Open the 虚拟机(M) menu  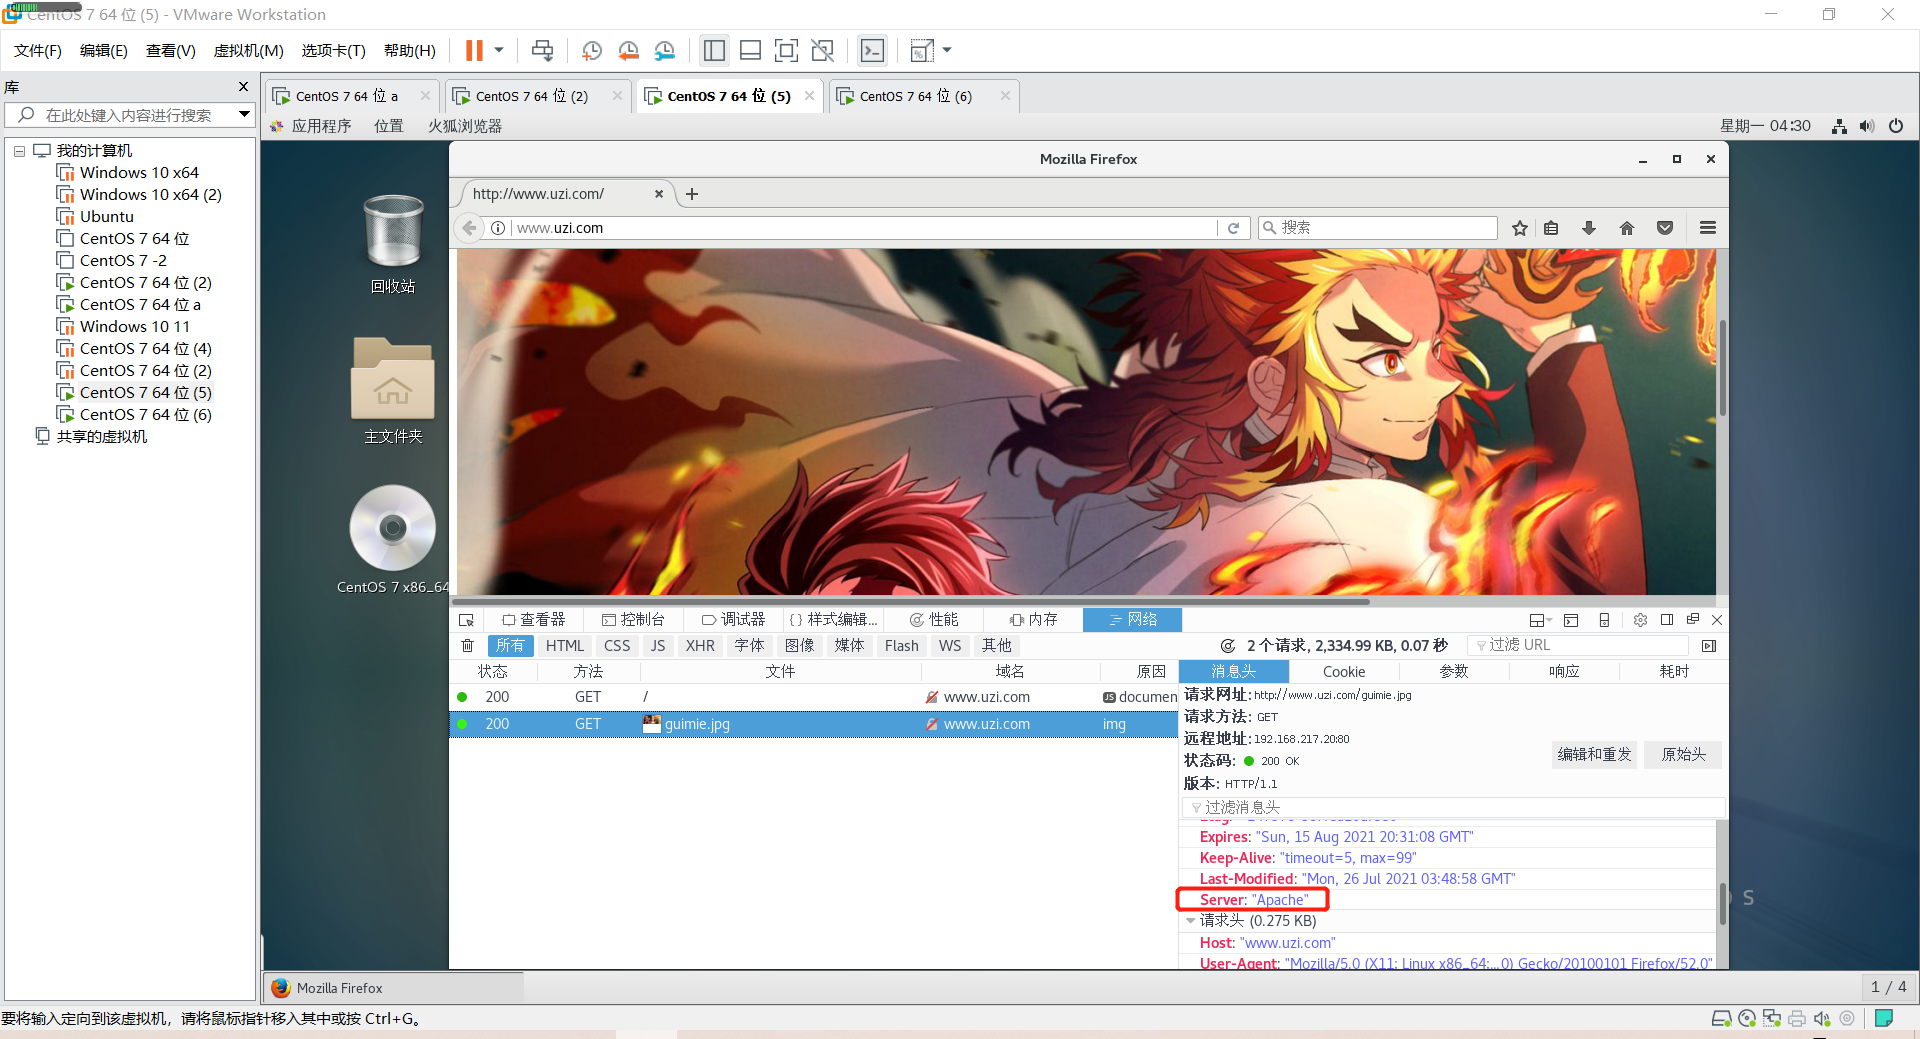coord(249,51)
